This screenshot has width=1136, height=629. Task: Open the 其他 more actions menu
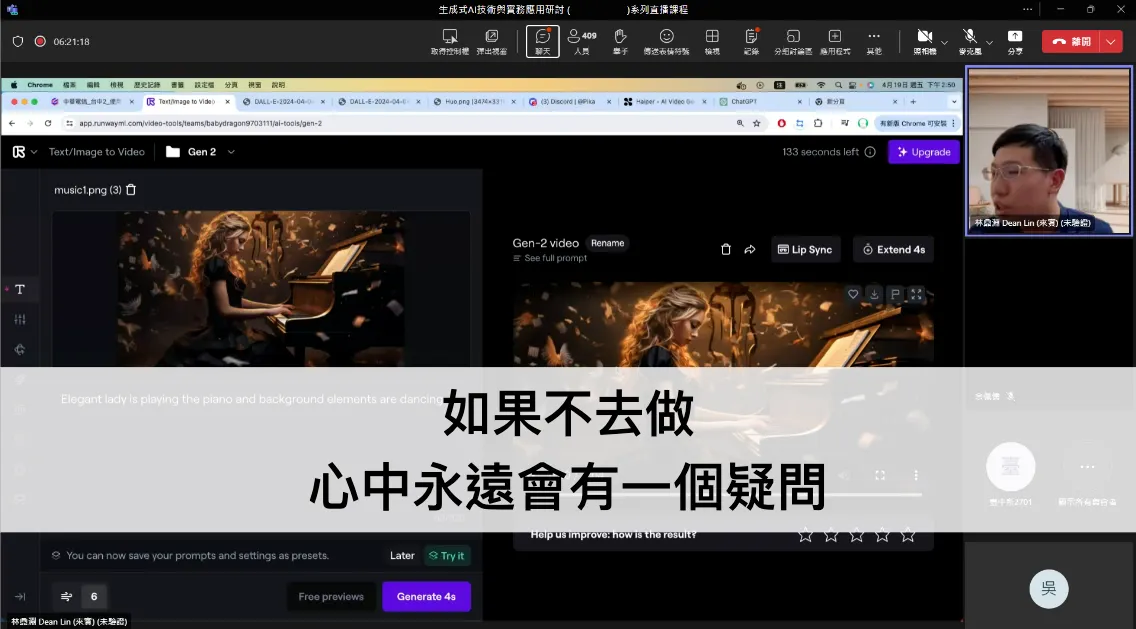coord(874,41)
